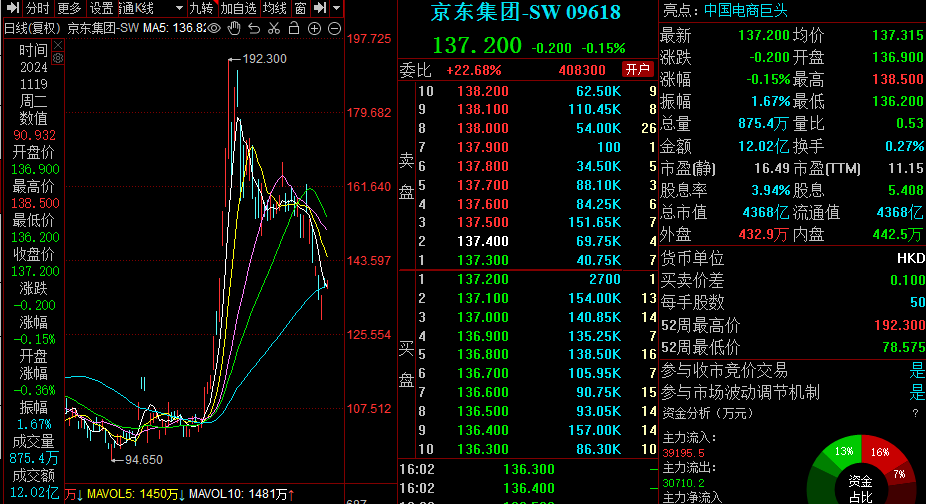The width and height of the screenshot is (926, 504).
Task: Click the 京东集团-SW 09618 stock title
Action: click(x=526, y=12)
